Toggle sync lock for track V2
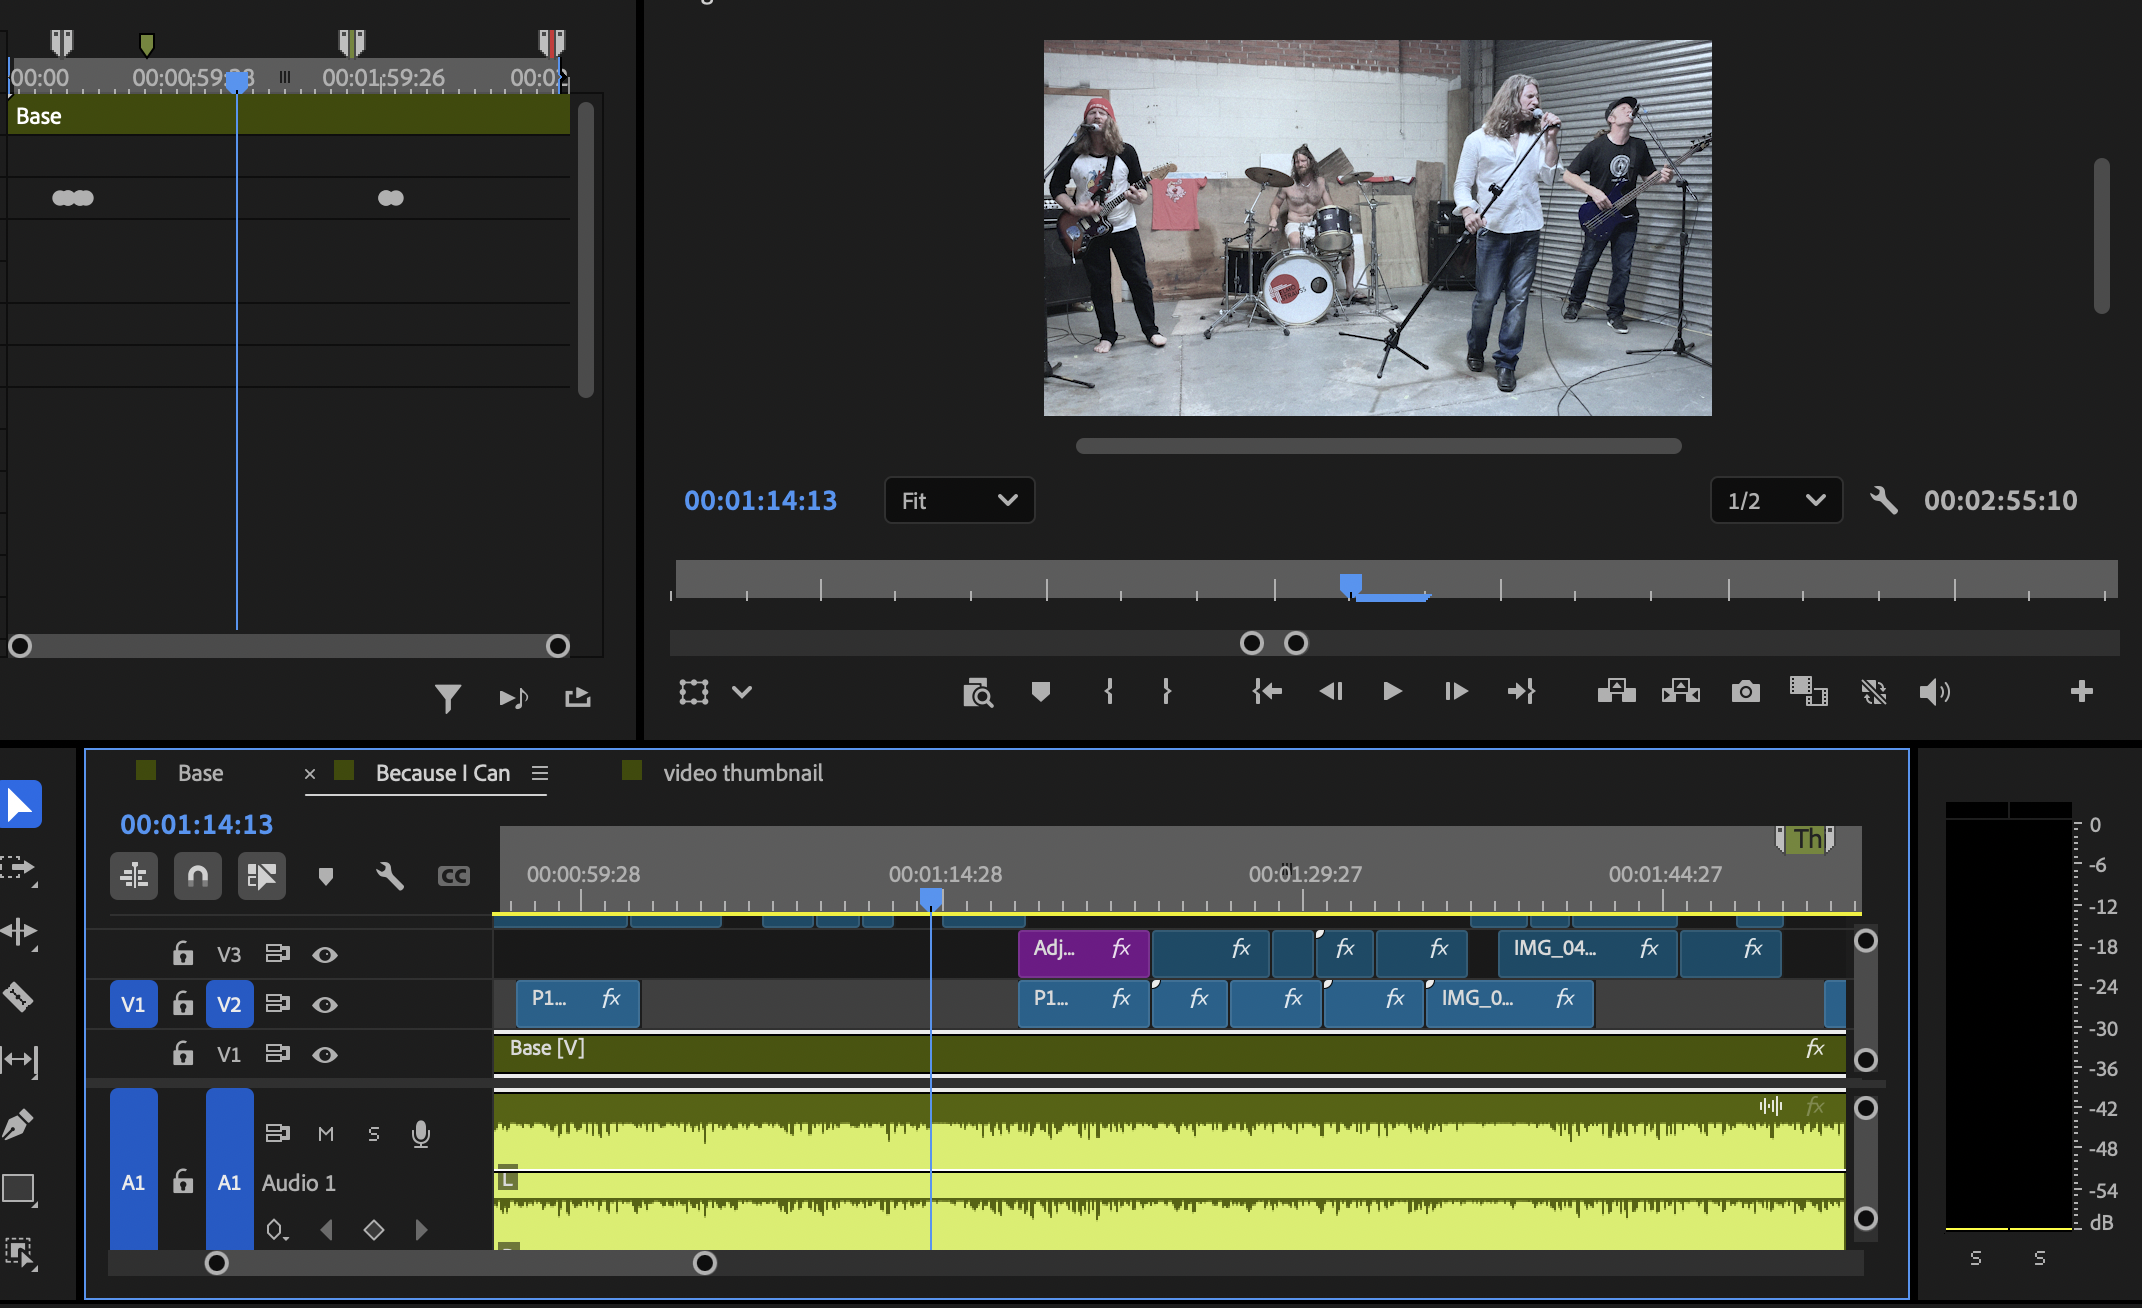2142x1308 pixels. (278, 1003)
